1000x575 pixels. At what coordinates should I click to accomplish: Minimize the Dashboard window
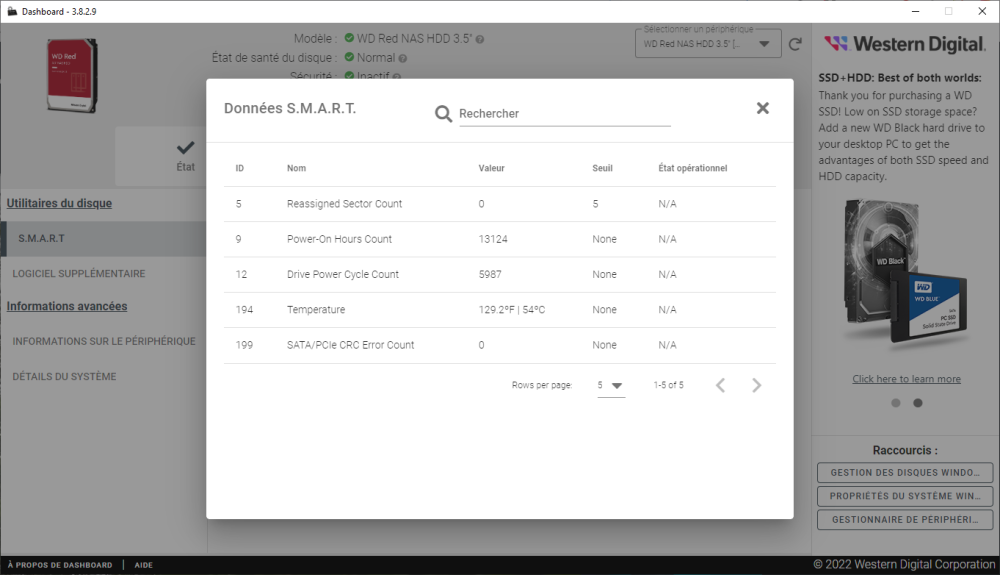(x=915, y=11)
